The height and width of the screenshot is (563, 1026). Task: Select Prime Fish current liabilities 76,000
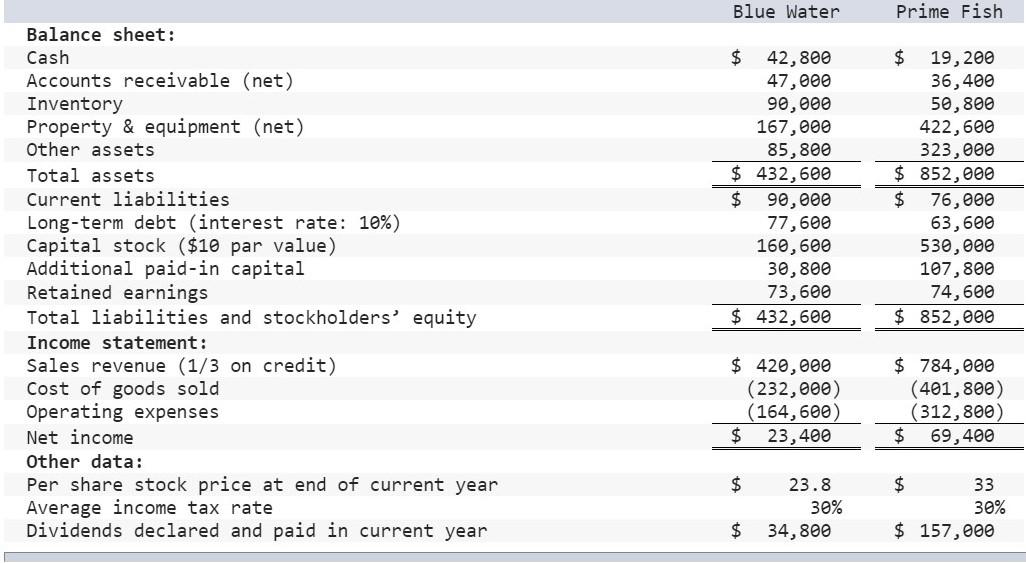pos(963,199)
